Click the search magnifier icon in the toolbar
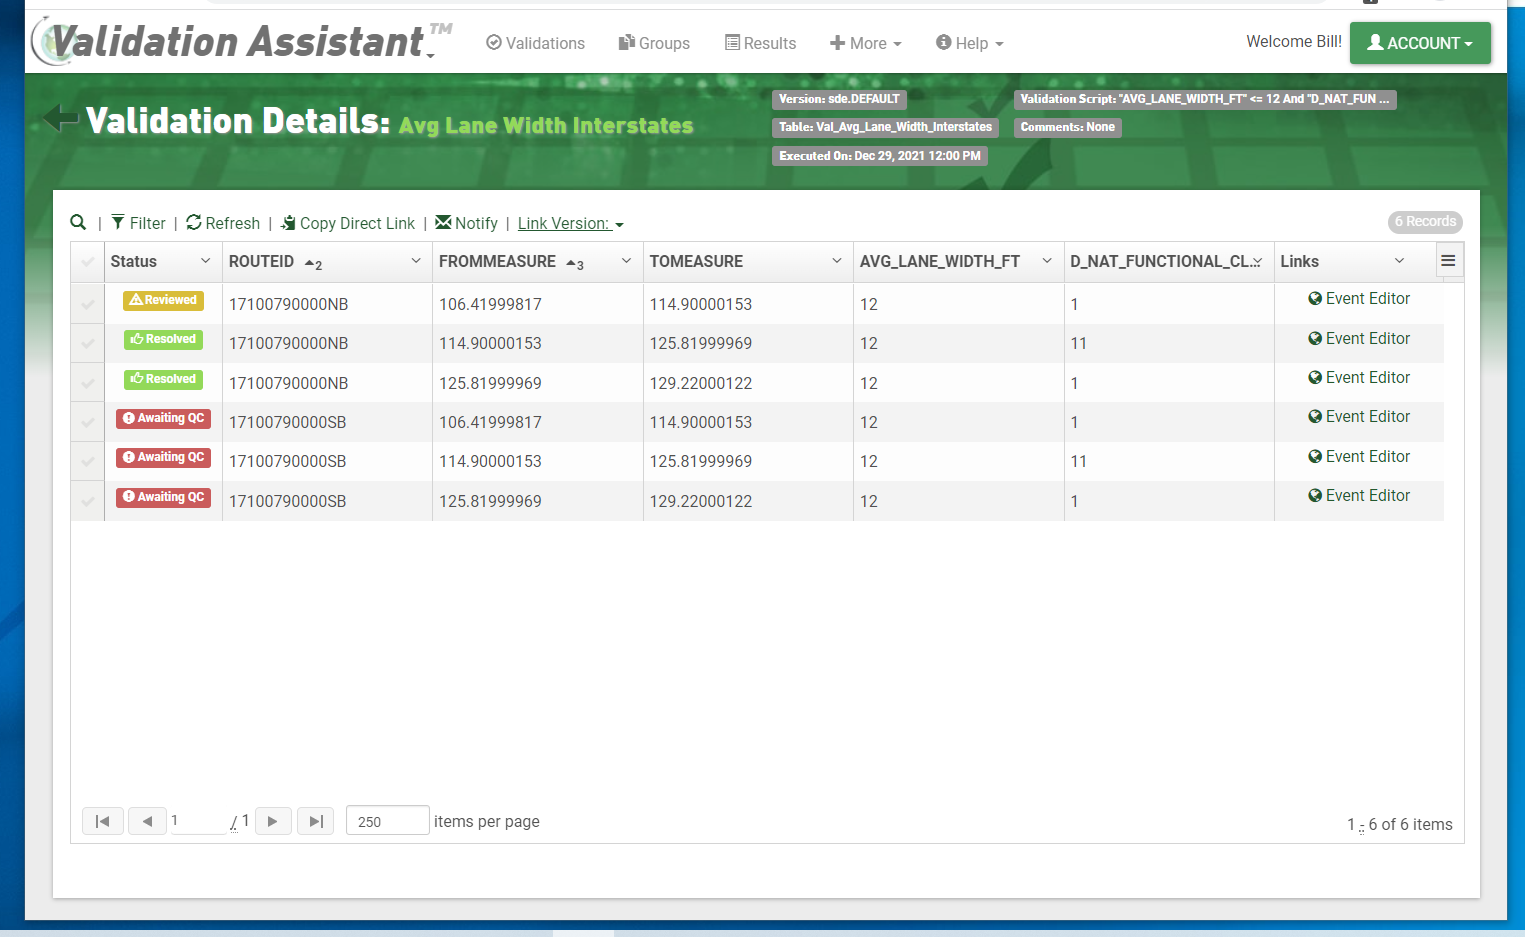Viewport: 1525px width, 937px height. pos(78,222)
